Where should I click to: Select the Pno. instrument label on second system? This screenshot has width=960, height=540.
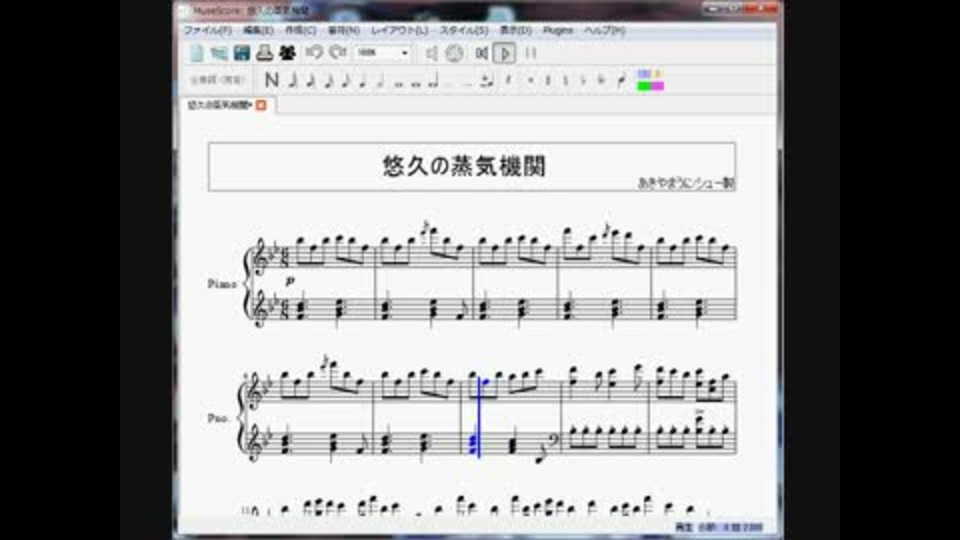pos(217,419)
